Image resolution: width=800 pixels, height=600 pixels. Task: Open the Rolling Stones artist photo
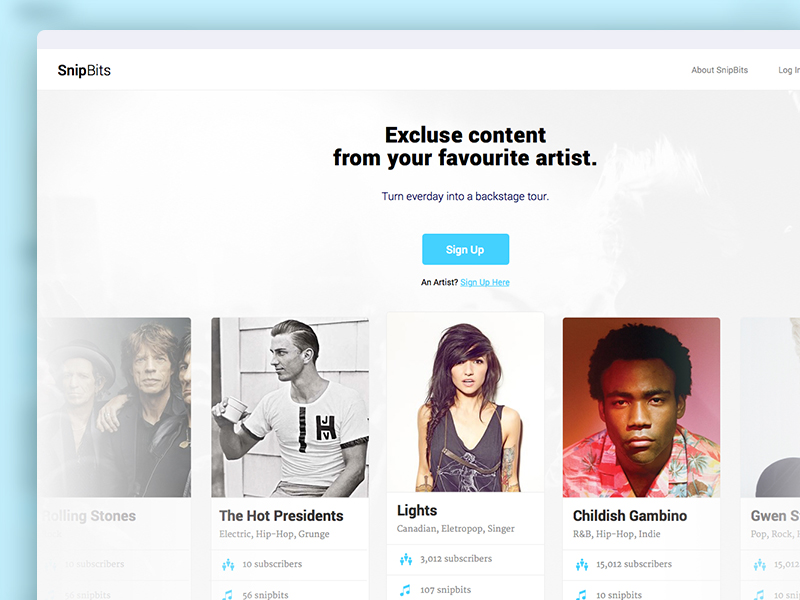pos(114,407)
